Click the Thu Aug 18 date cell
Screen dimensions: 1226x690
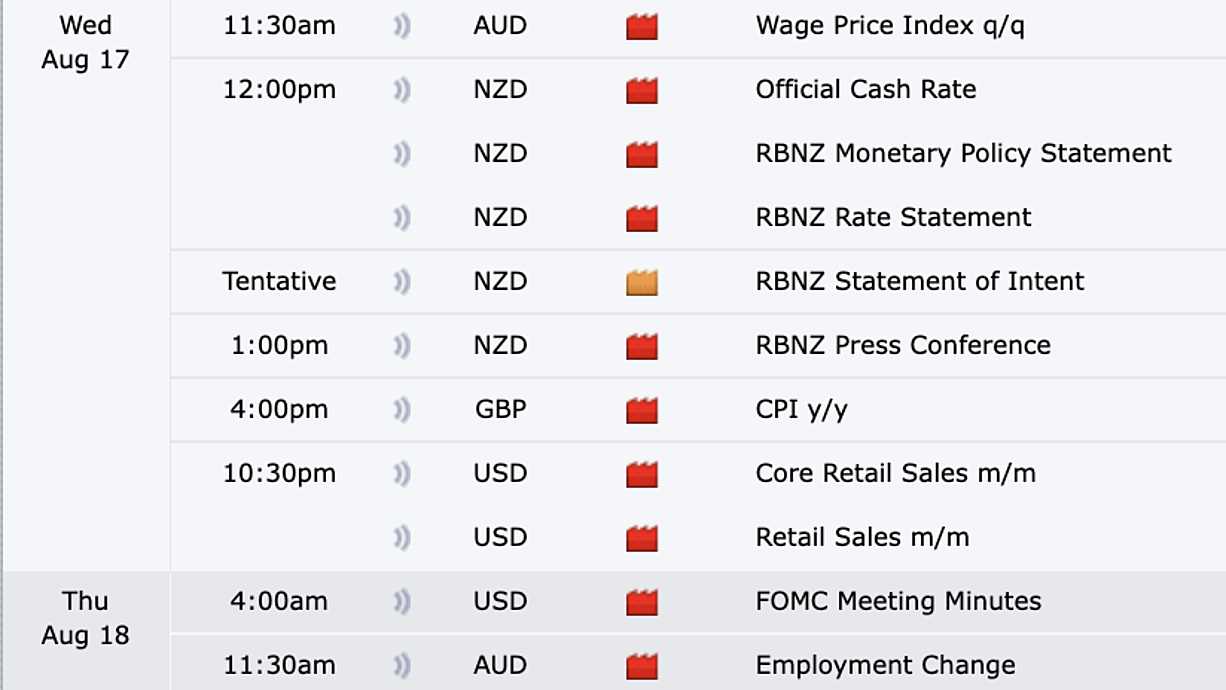[x=86, y=618]
